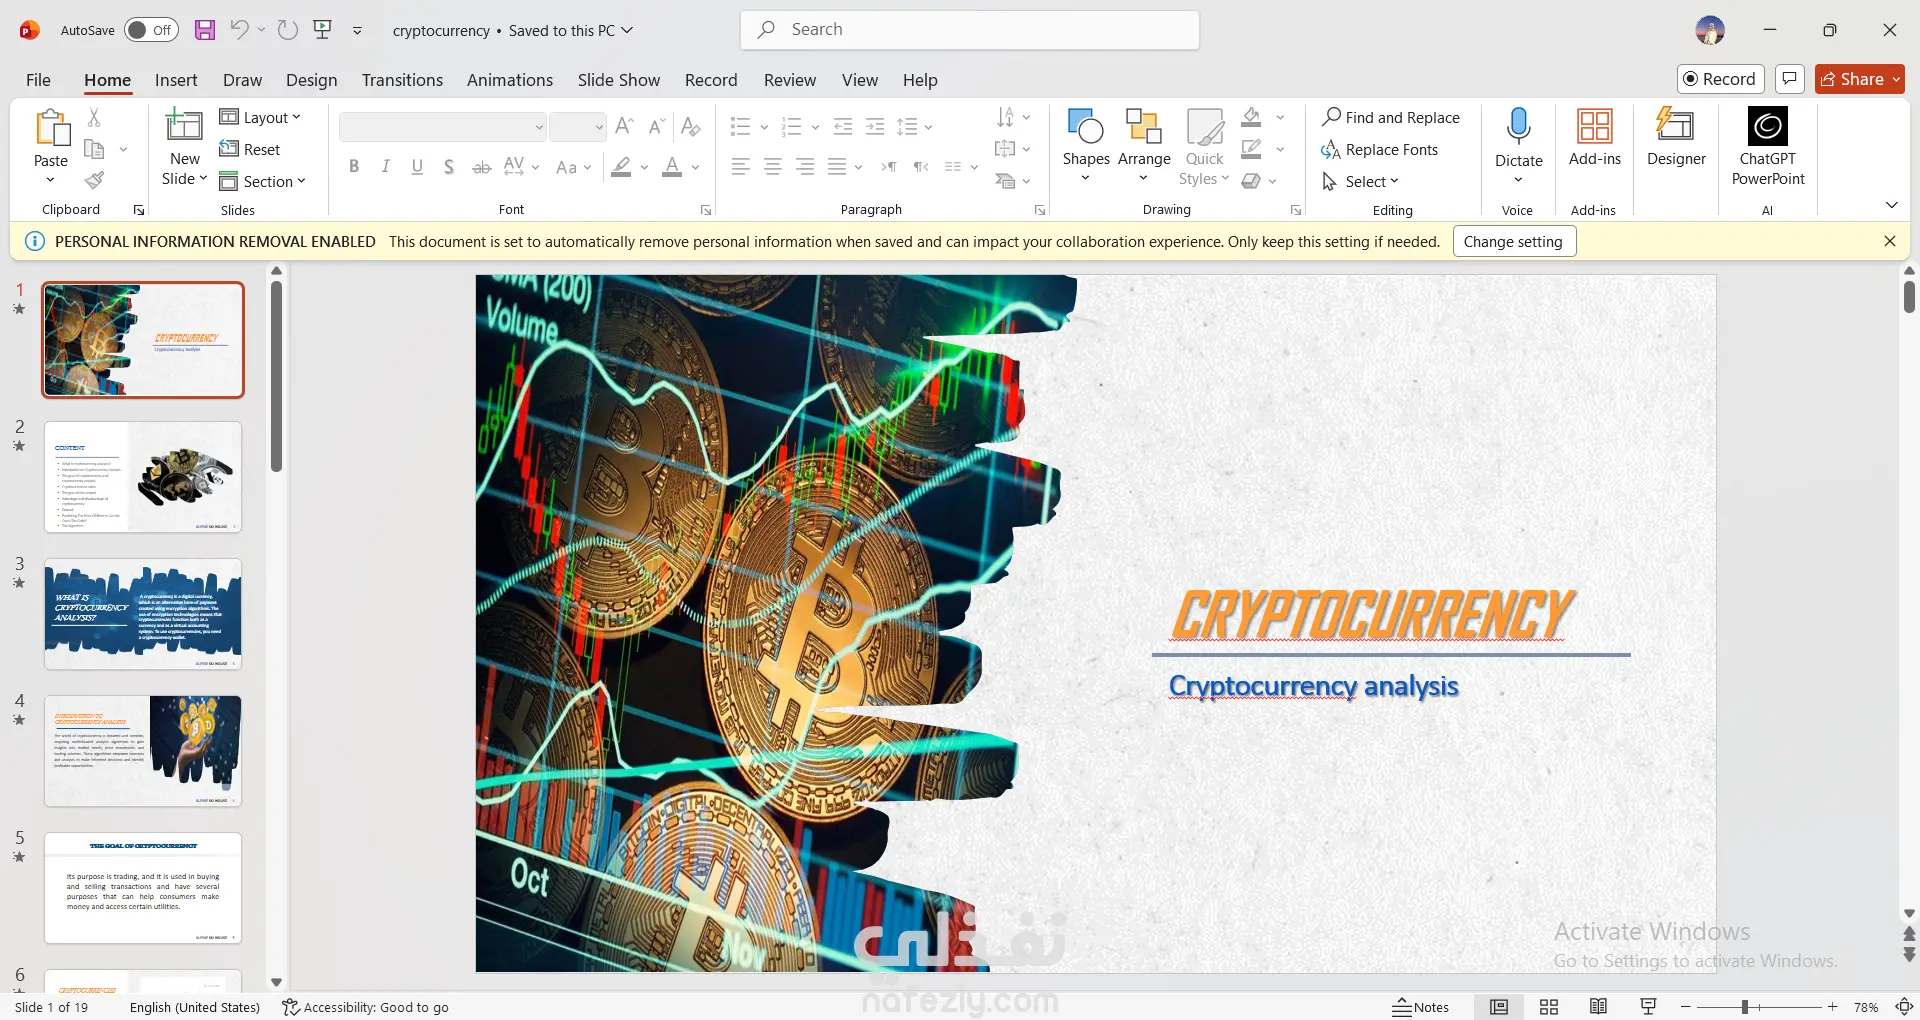
Task: Select slide 3 thumbnail
Action: coord(143,614)
